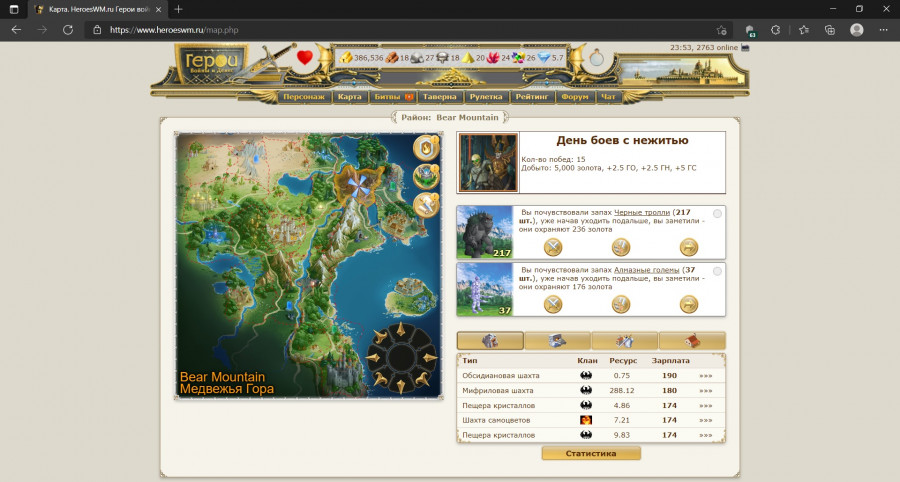Screen dimensions: 900x482
Task: Expand Мифриловая шахта row arrows
Action: point(705,391)
